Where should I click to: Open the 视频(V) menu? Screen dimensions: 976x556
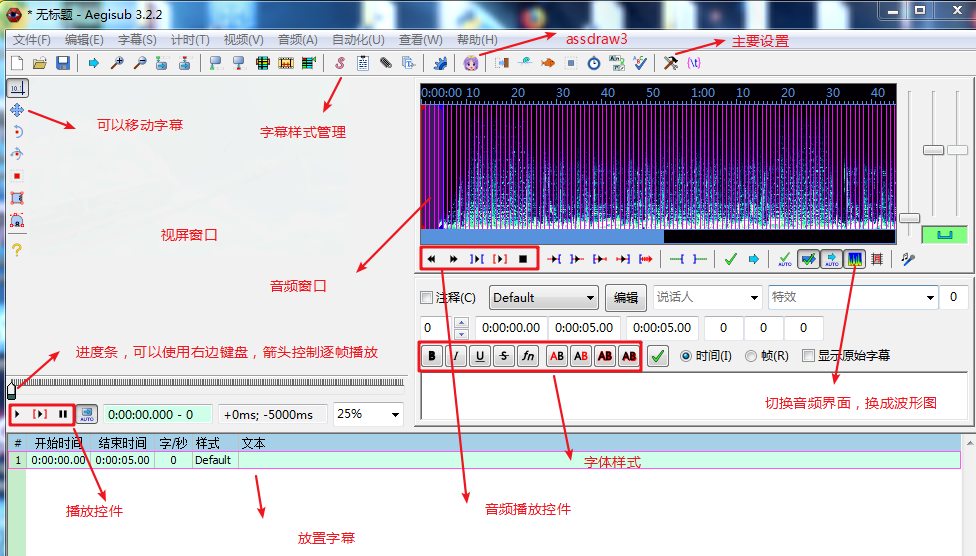click(x=243, y=40)
